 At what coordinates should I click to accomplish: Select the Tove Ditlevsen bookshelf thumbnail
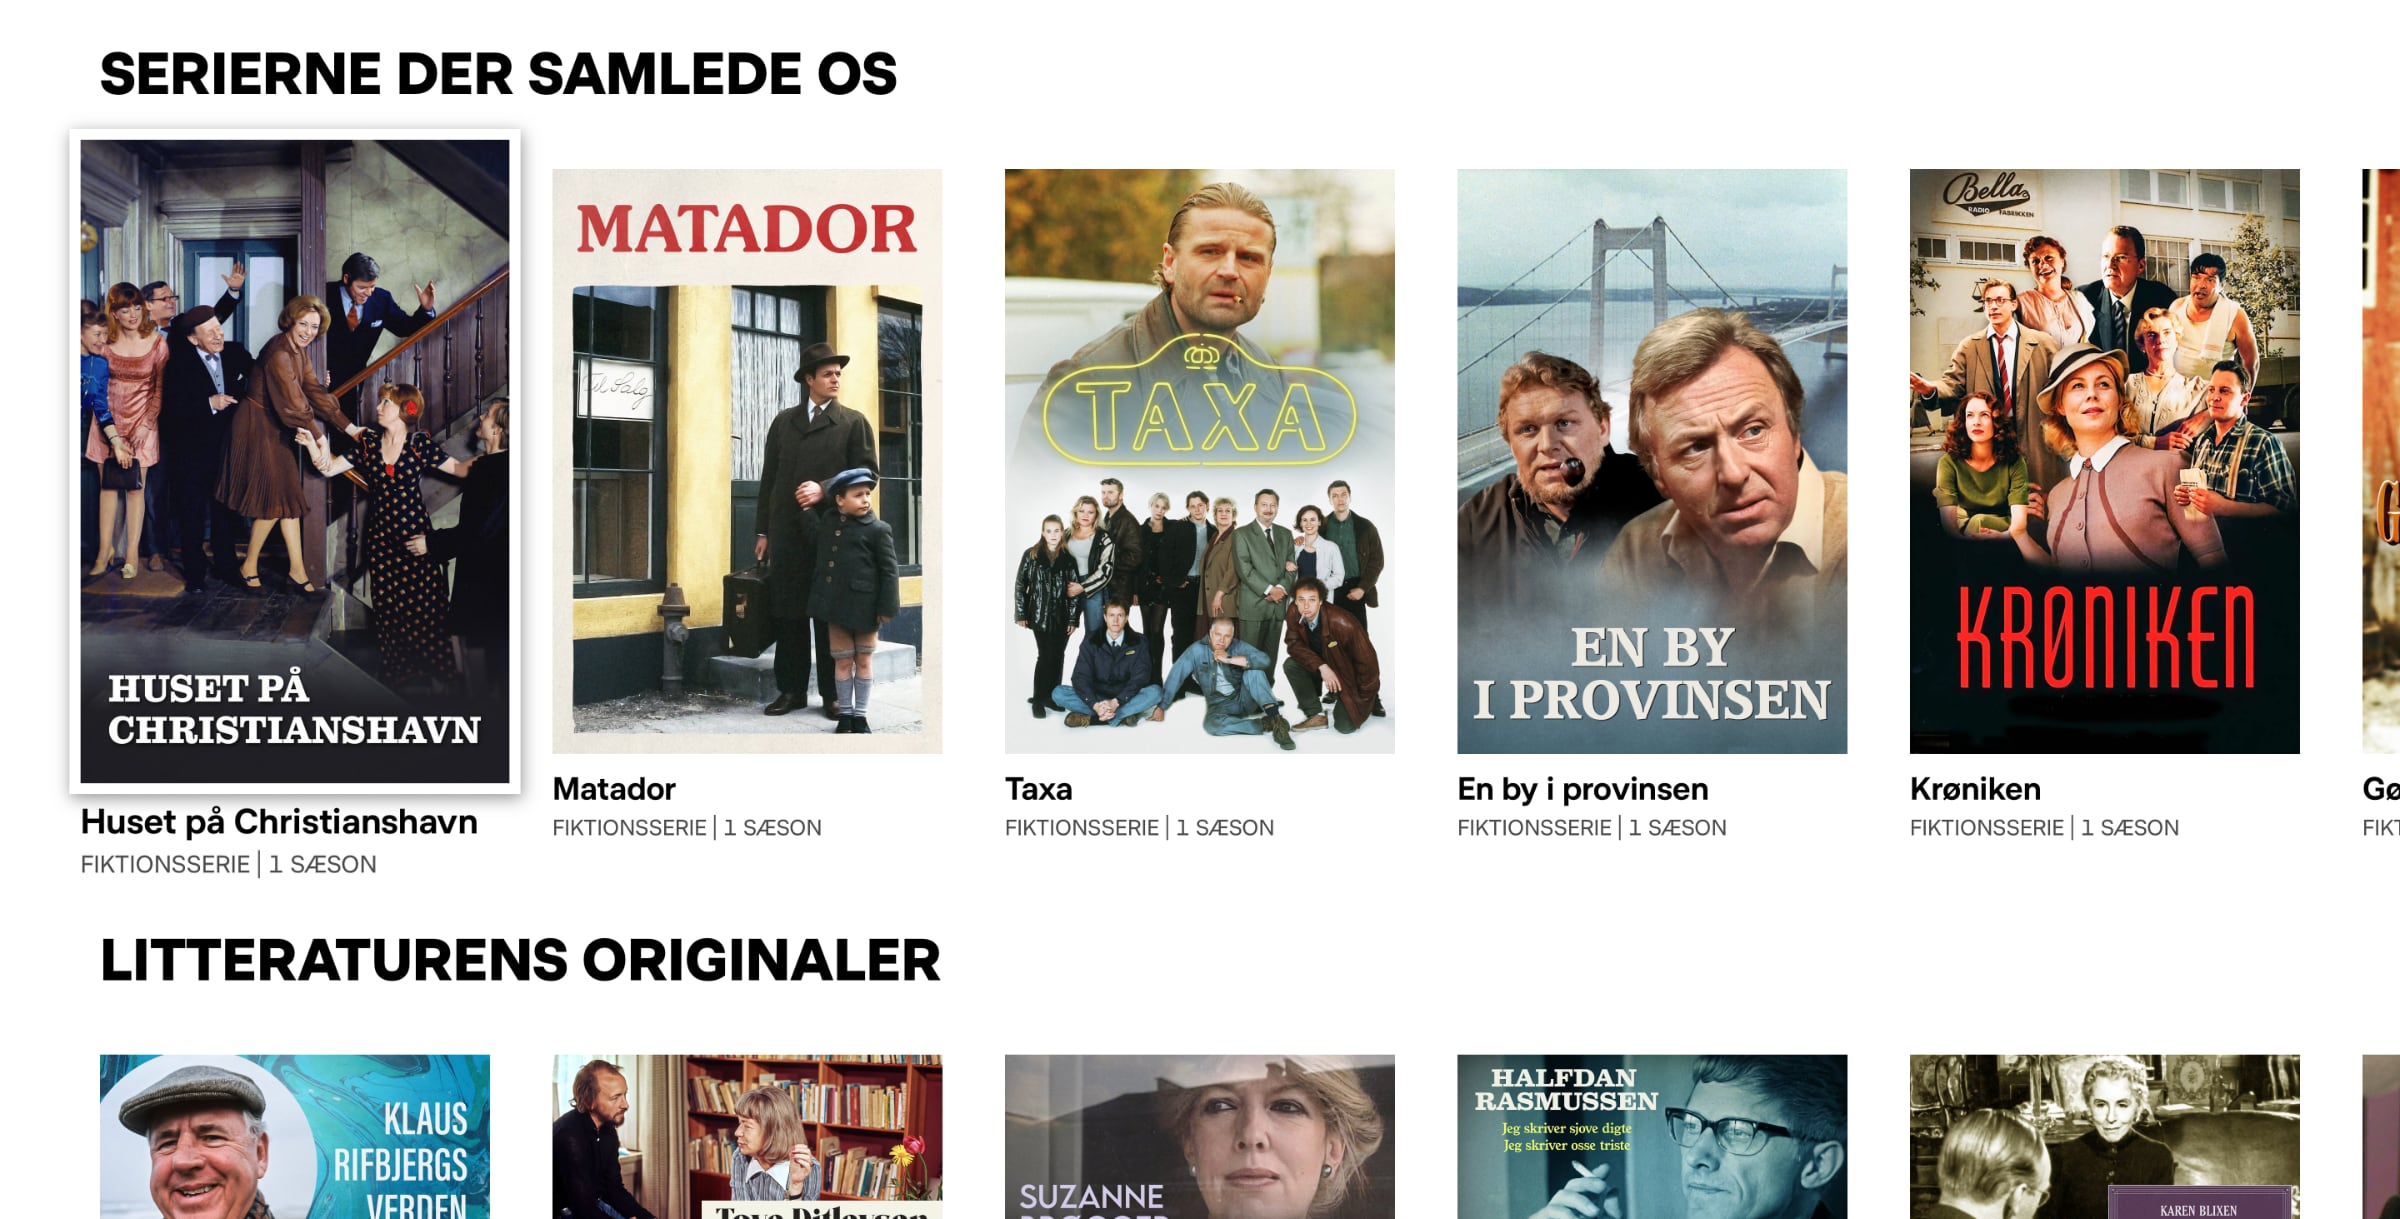click(x=747, y=1137)
